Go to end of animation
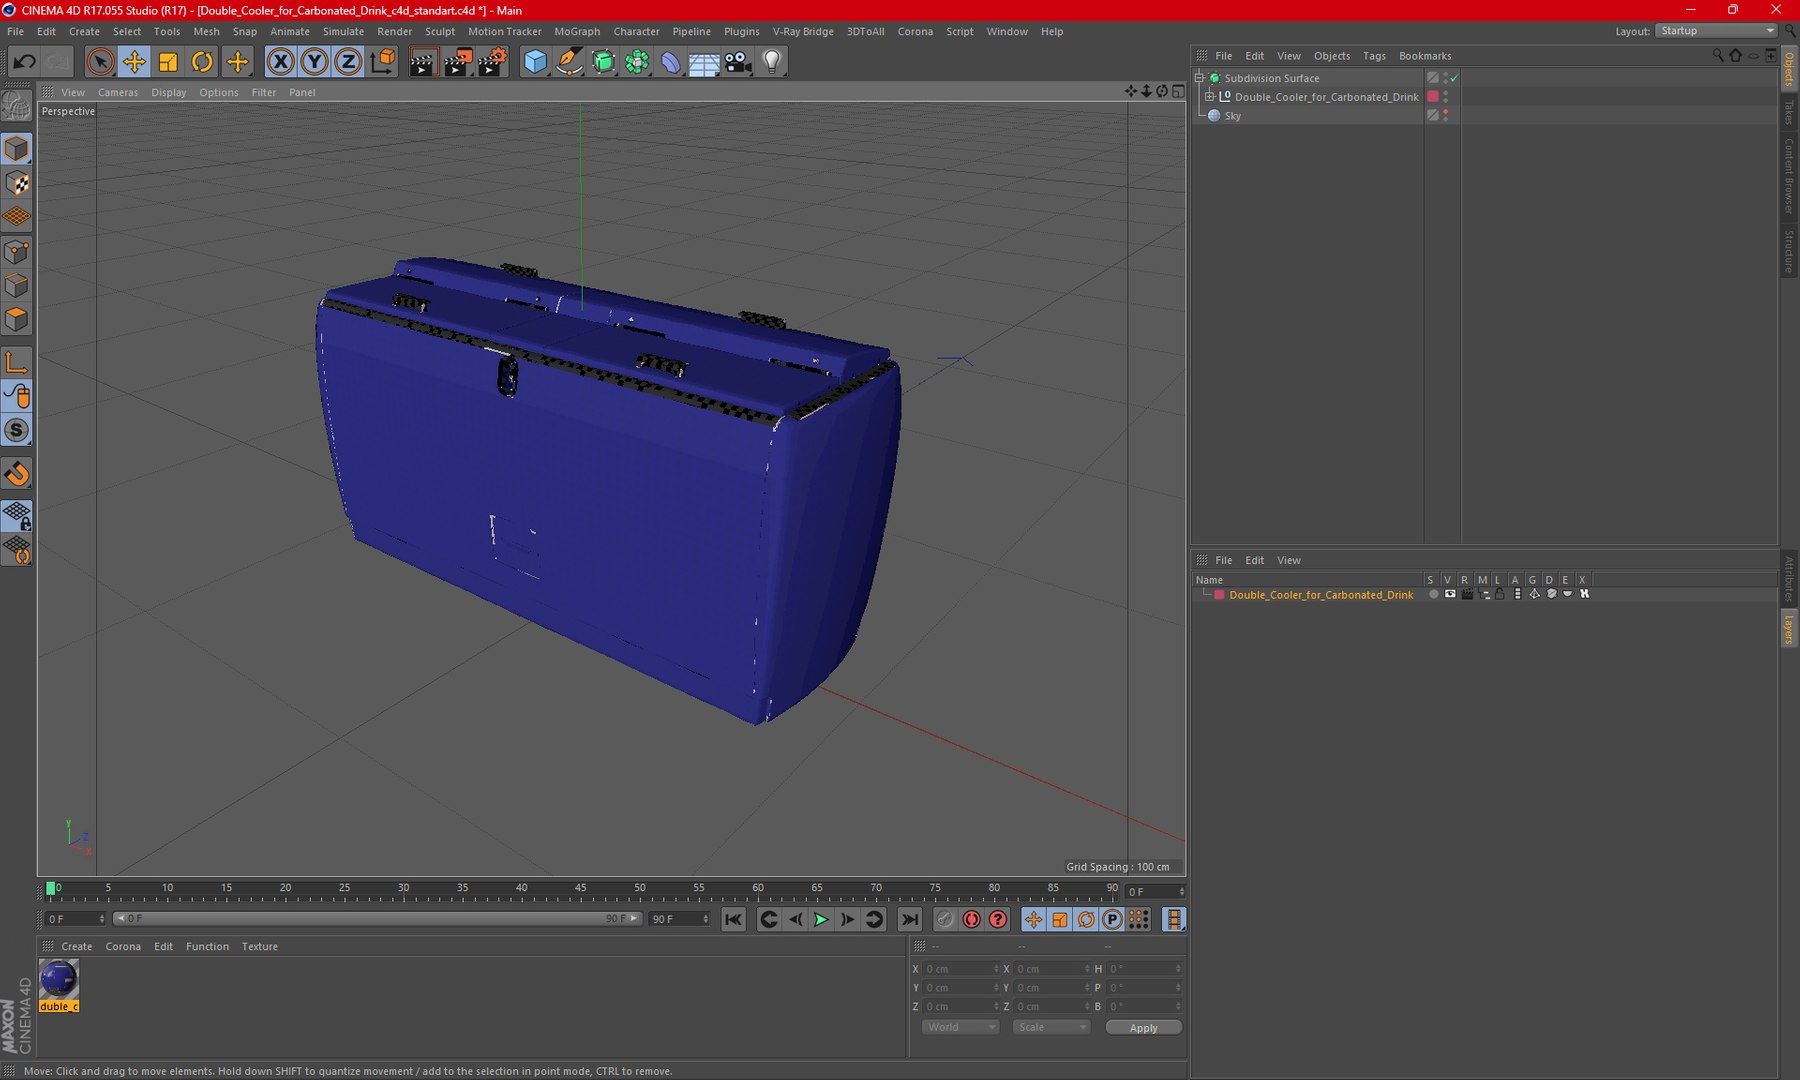The image size is (1800, 1080). point(909,919)
